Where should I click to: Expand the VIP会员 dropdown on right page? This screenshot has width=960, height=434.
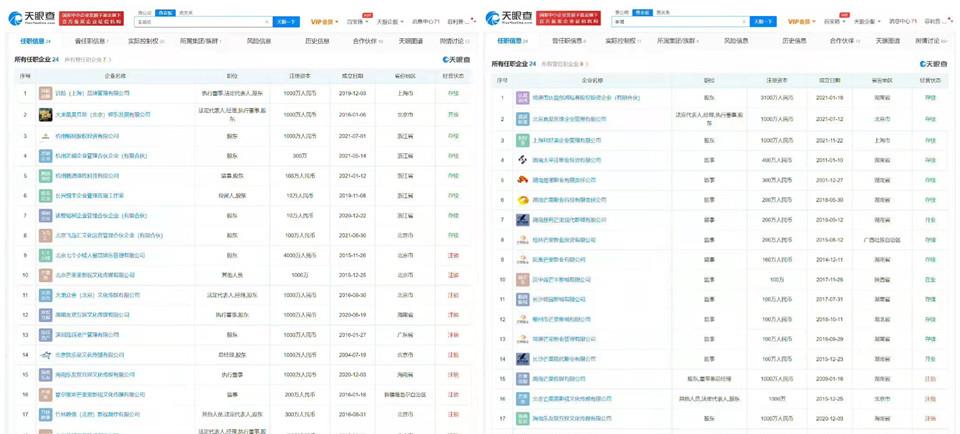(801, 21)
